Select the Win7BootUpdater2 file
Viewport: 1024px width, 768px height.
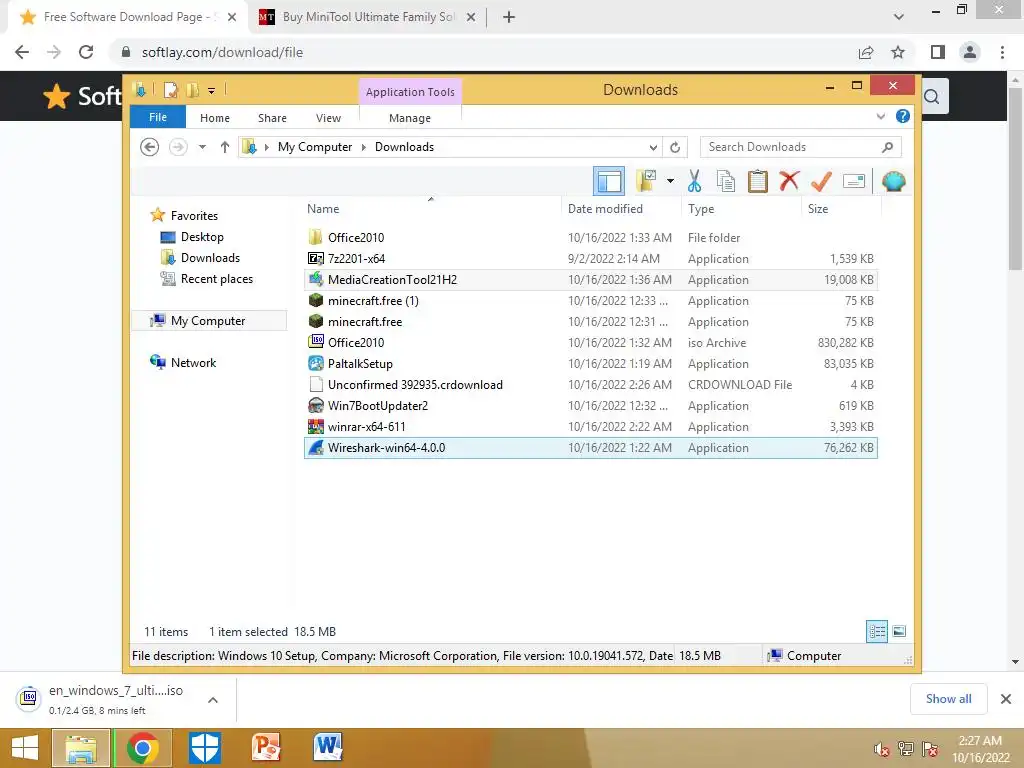[x=590, y=406]
